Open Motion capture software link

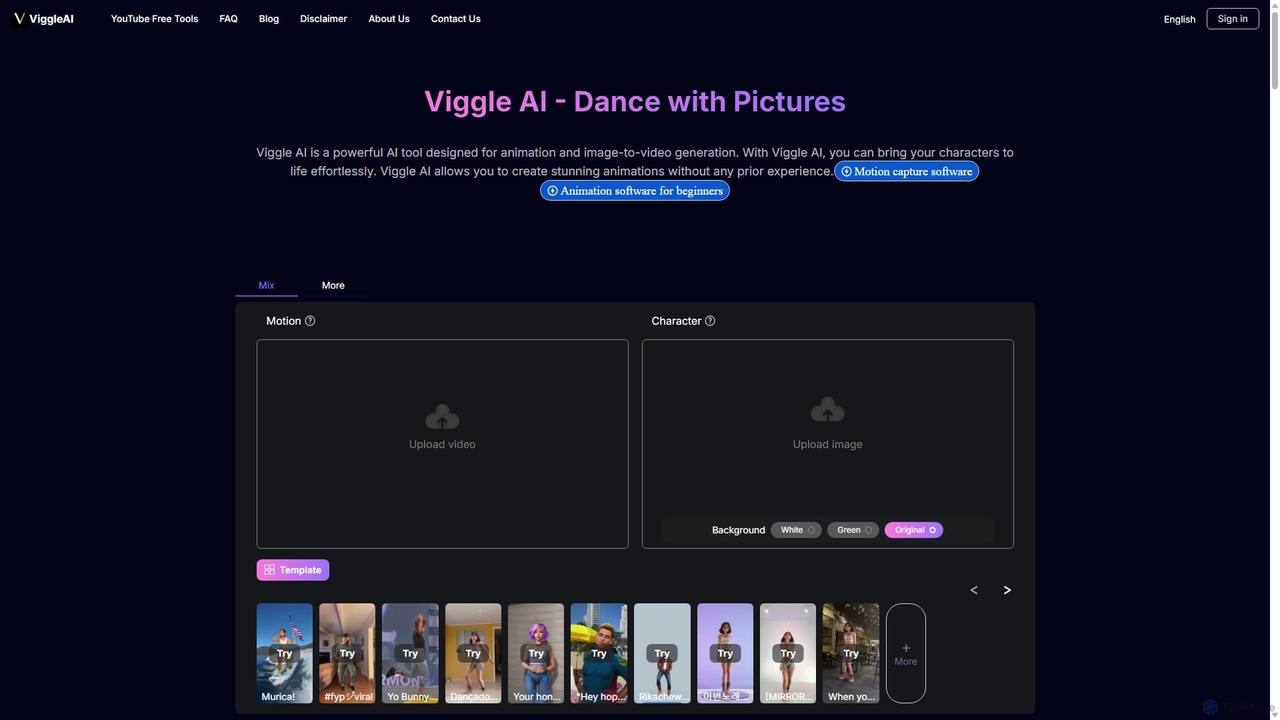(906, 171)
